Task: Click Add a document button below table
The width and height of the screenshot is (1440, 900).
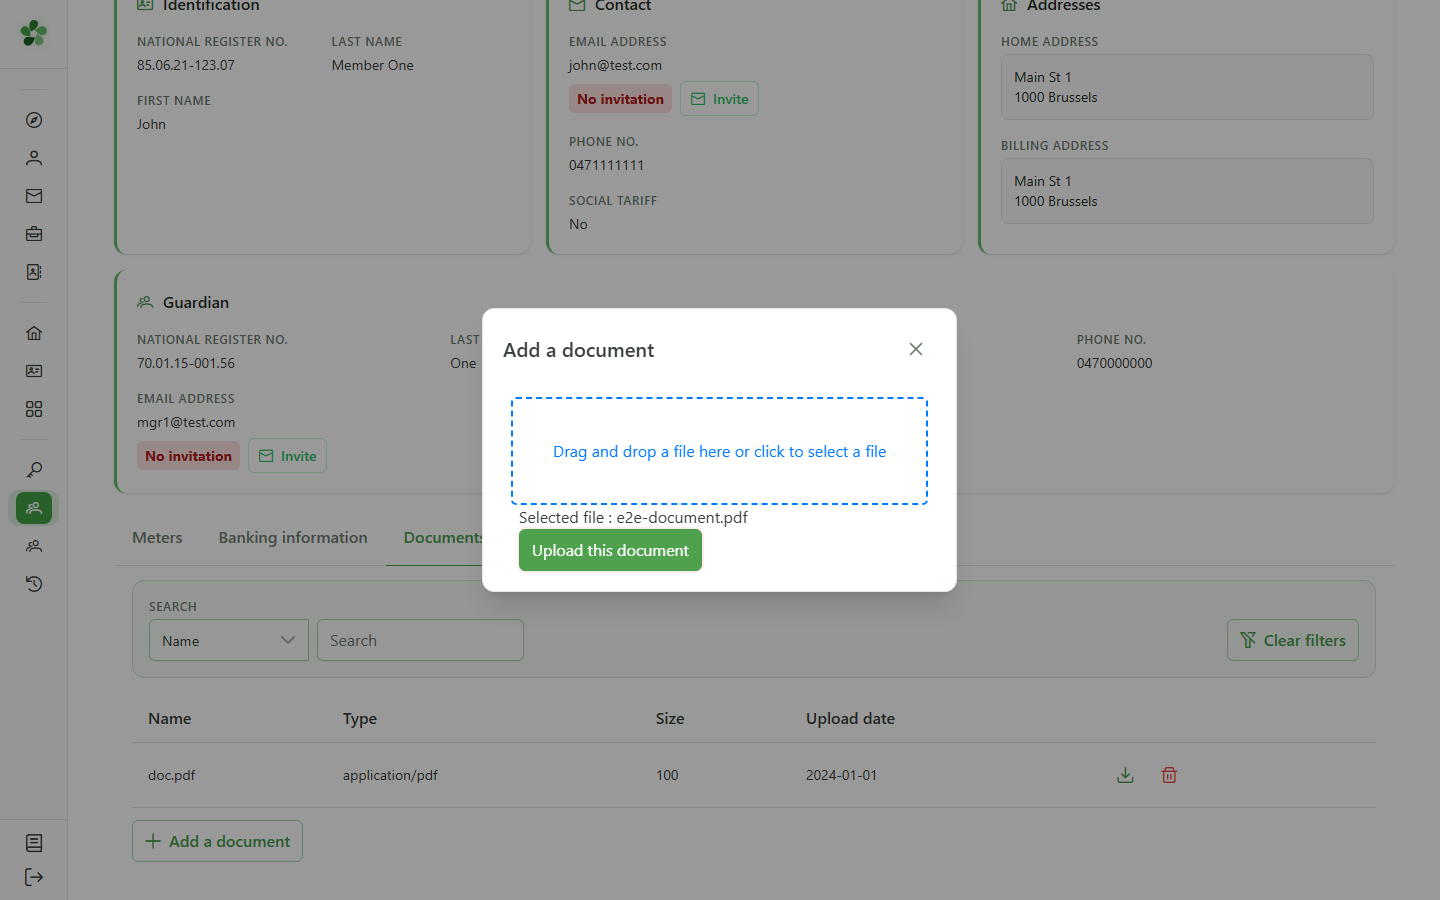Action: pyautogui.click(x=217, y=841)
